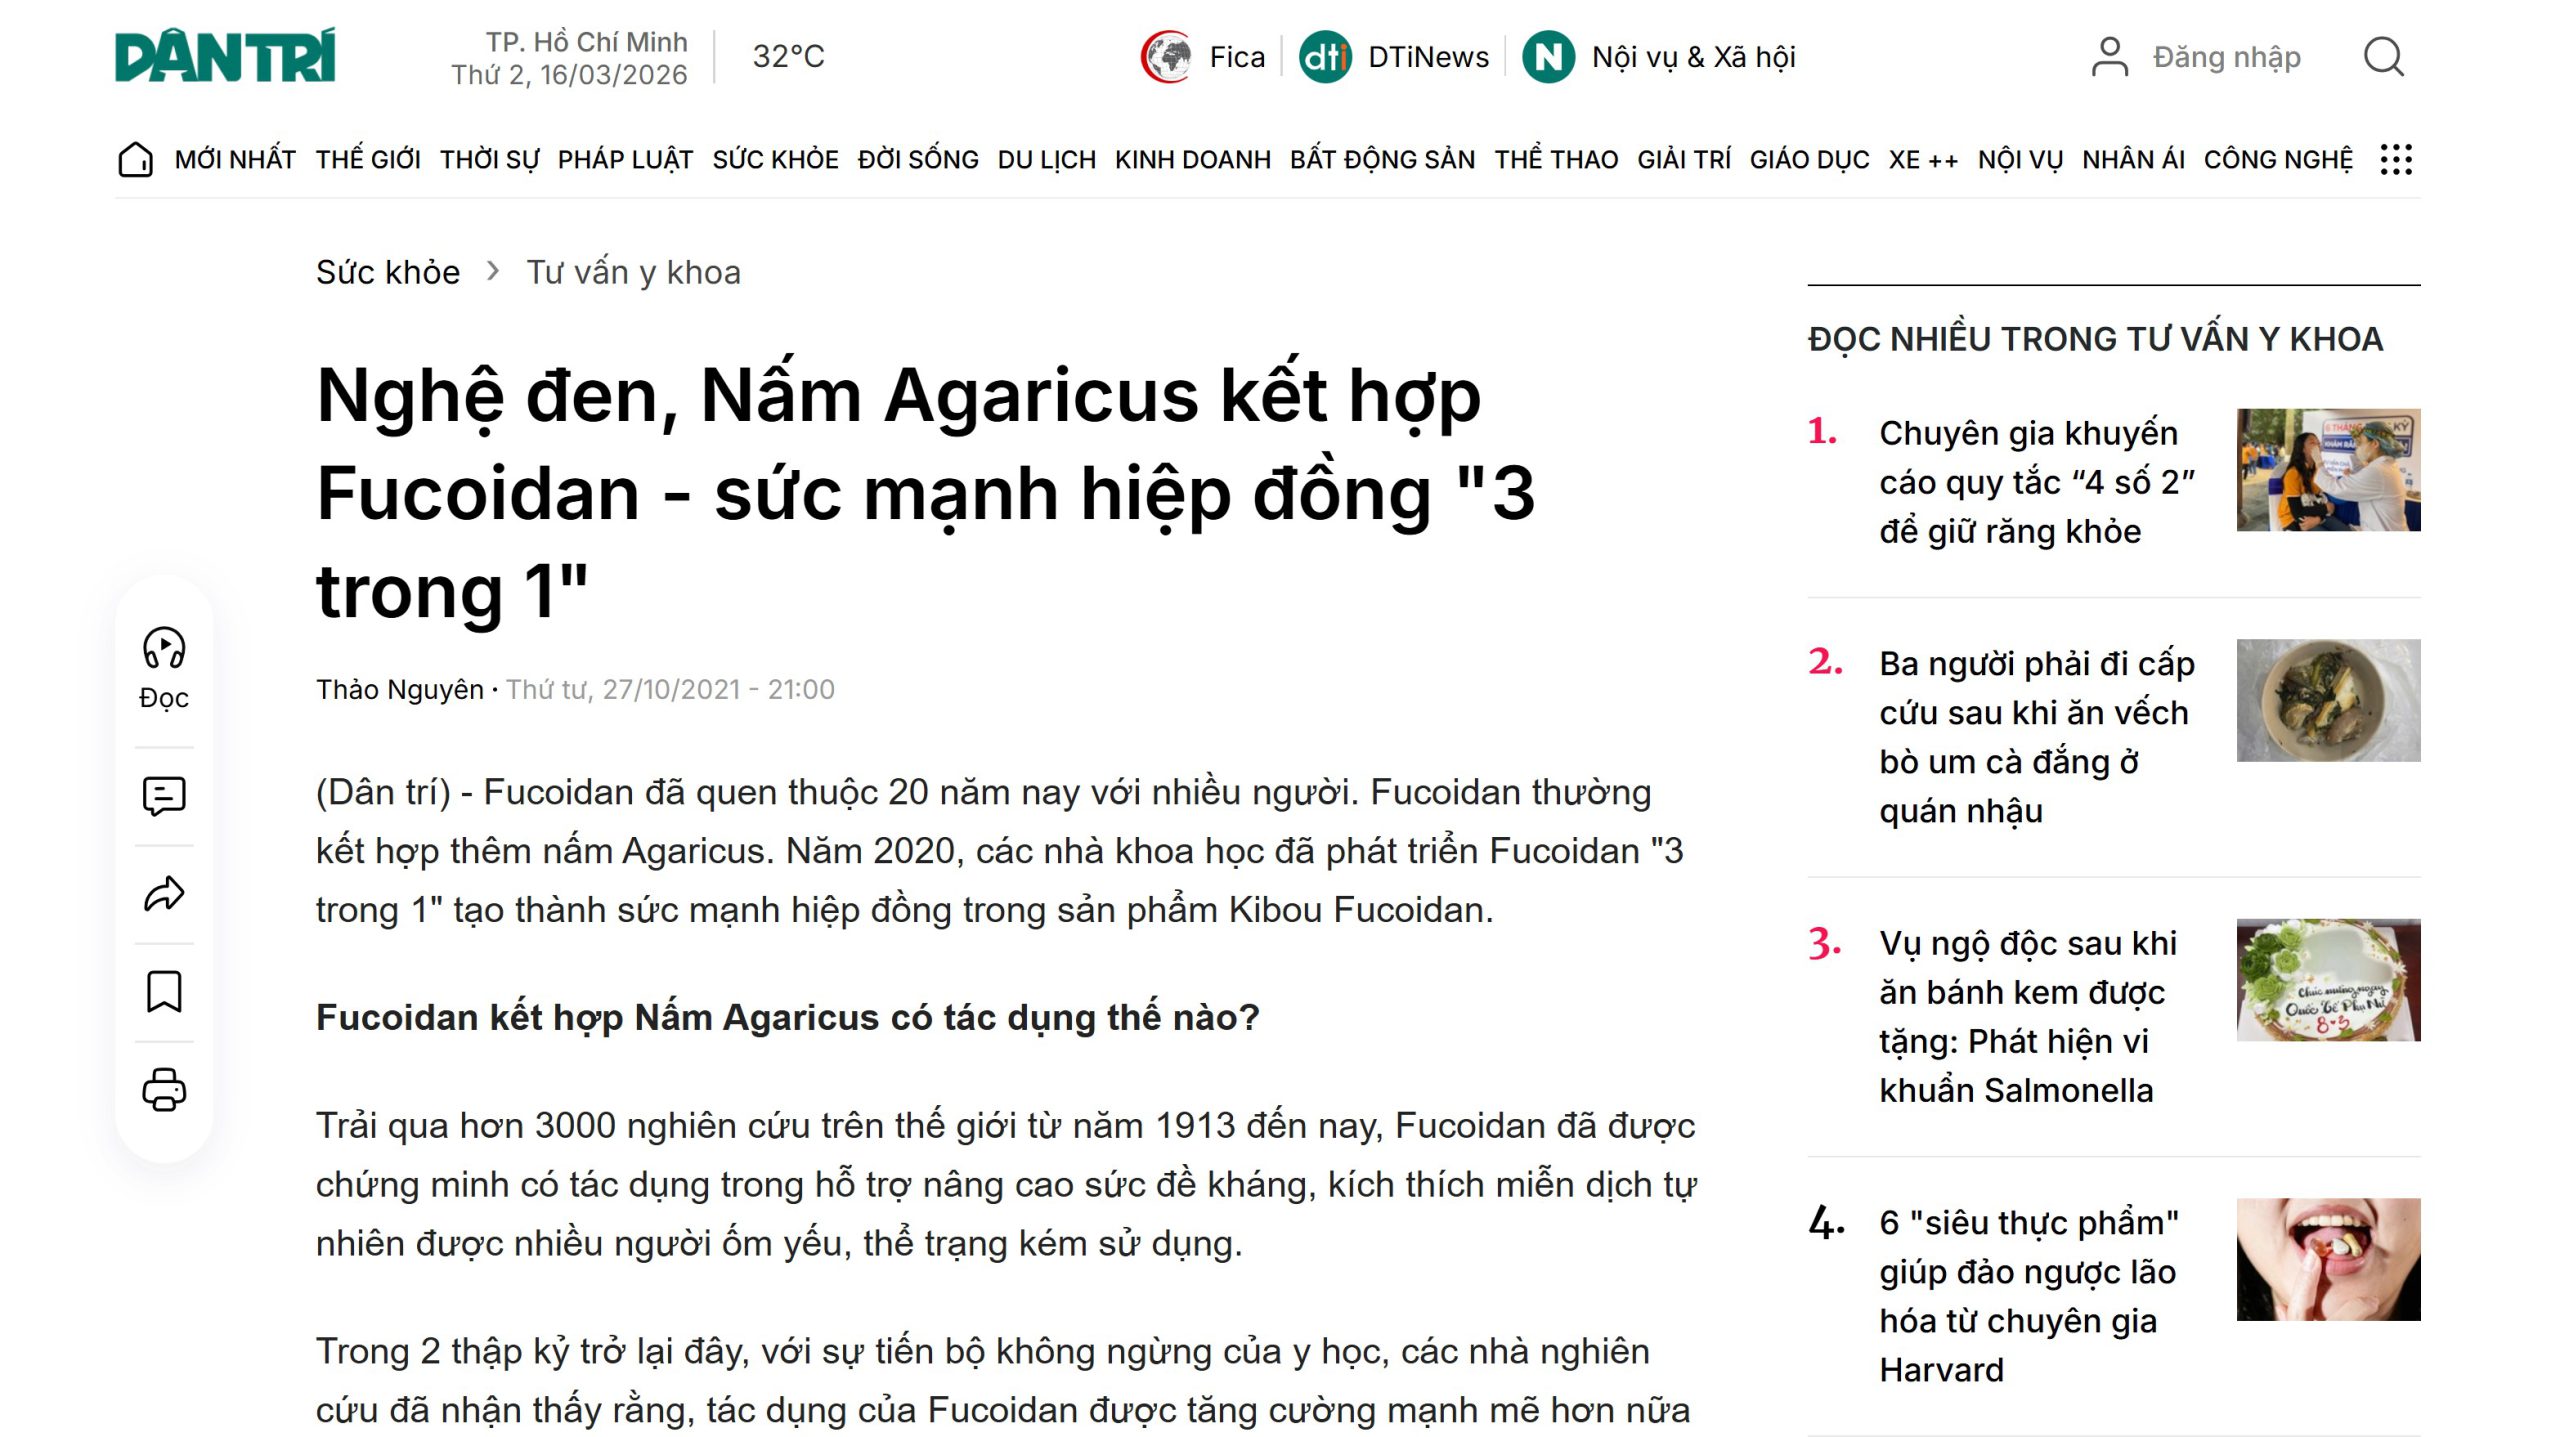Go to the SỨC KHỎE menu section
Viewport: 2560px width, 1437px height.
click(x=775, y=160)
